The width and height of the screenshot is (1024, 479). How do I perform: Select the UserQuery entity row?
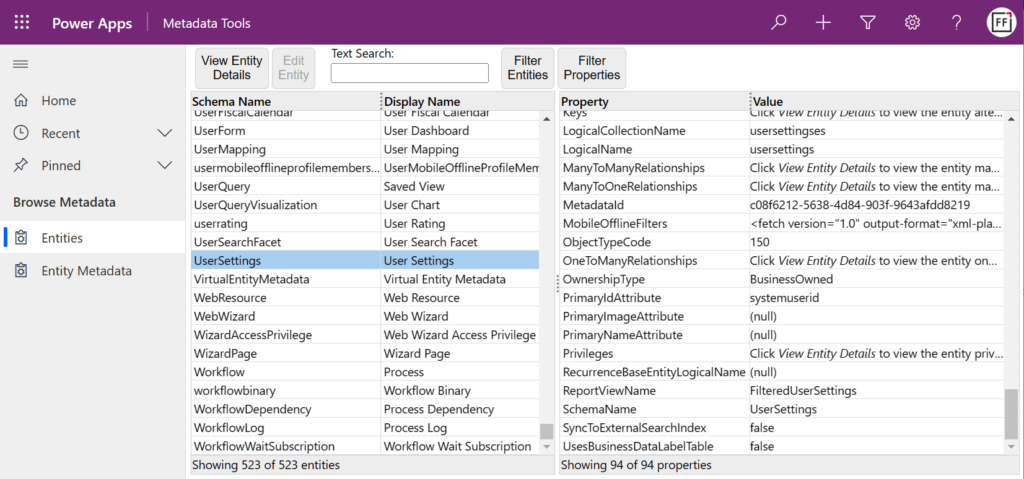click(365, 186)
